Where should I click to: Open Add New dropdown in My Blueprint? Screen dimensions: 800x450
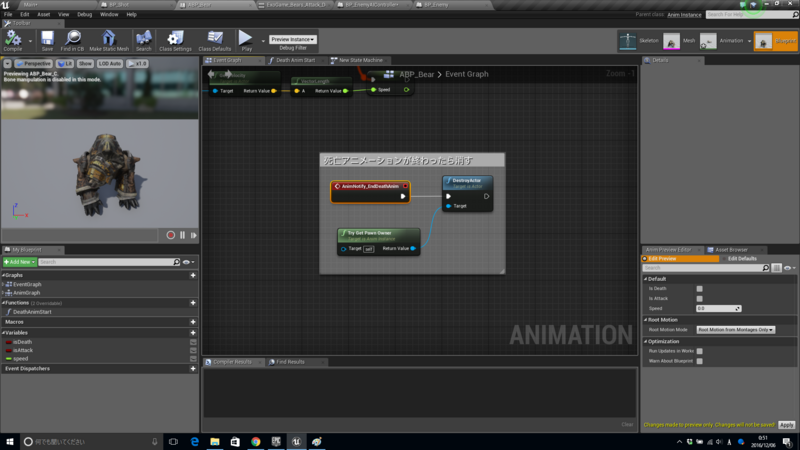[19, 262]
